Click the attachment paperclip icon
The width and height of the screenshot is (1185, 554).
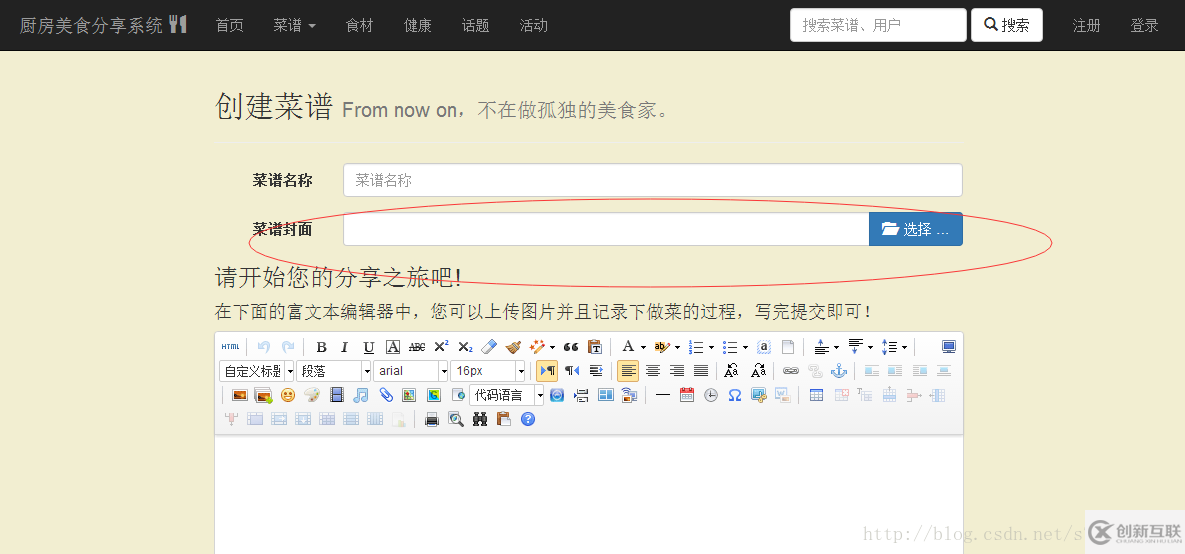(x=385, y=395)
